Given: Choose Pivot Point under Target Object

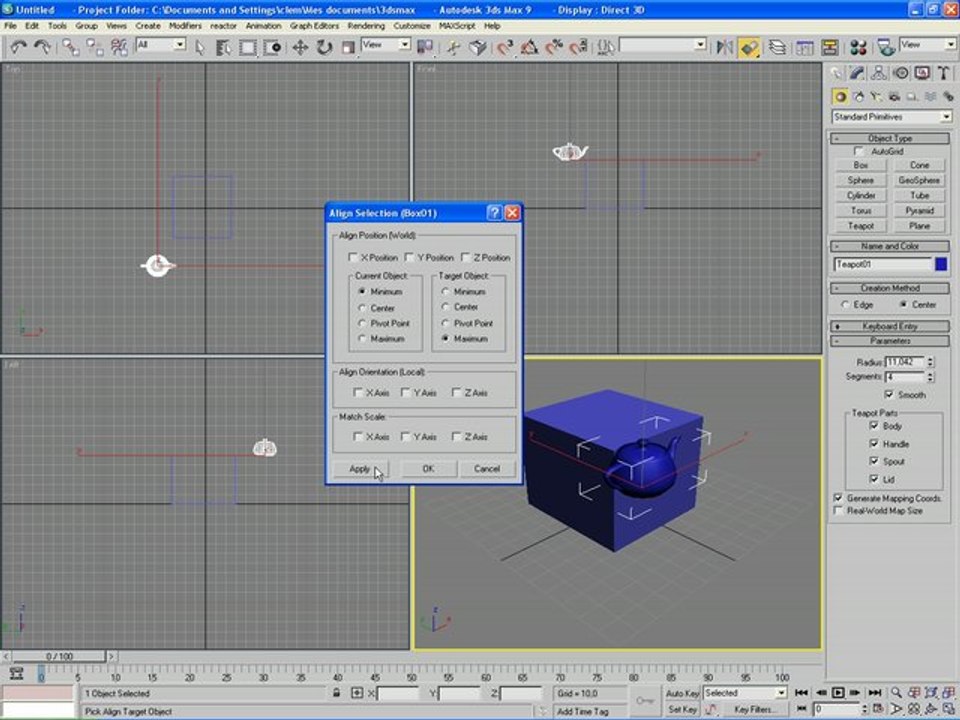Looking at the screenshot, I should point(445,324).
